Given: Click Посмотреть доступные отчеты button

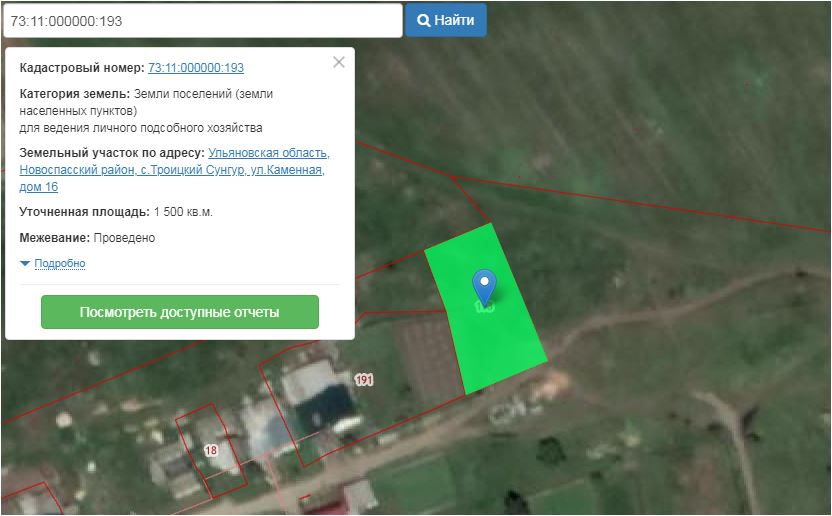Looking at the screenshot, I should point(180,312).
